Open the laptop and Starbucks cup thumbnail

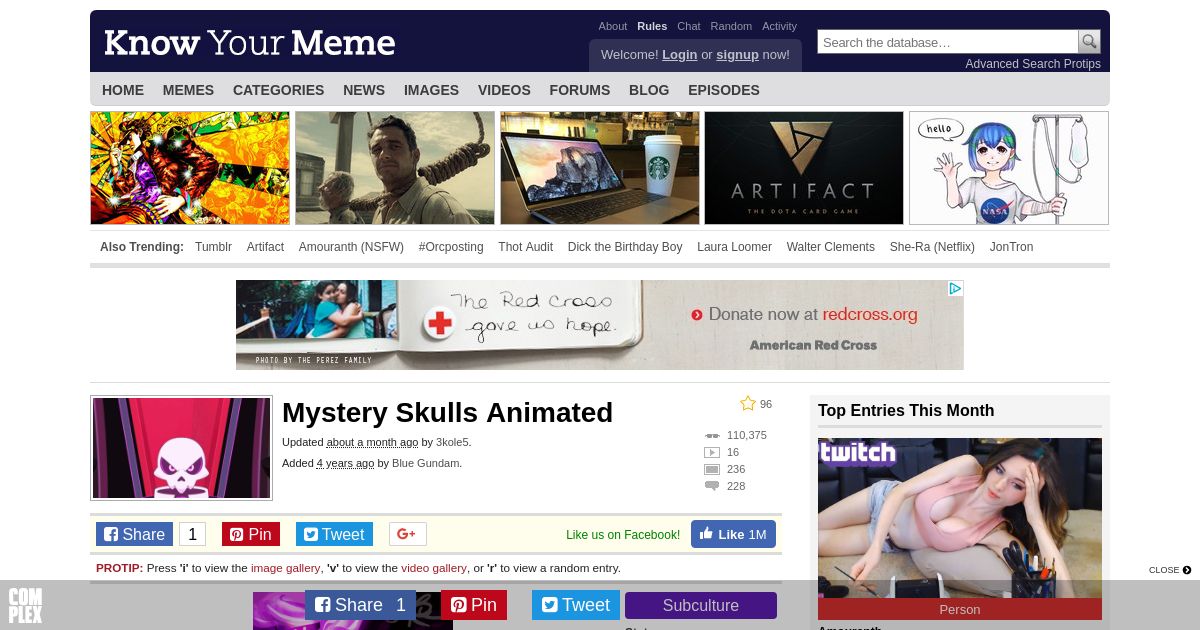click(x=600, y=168)
